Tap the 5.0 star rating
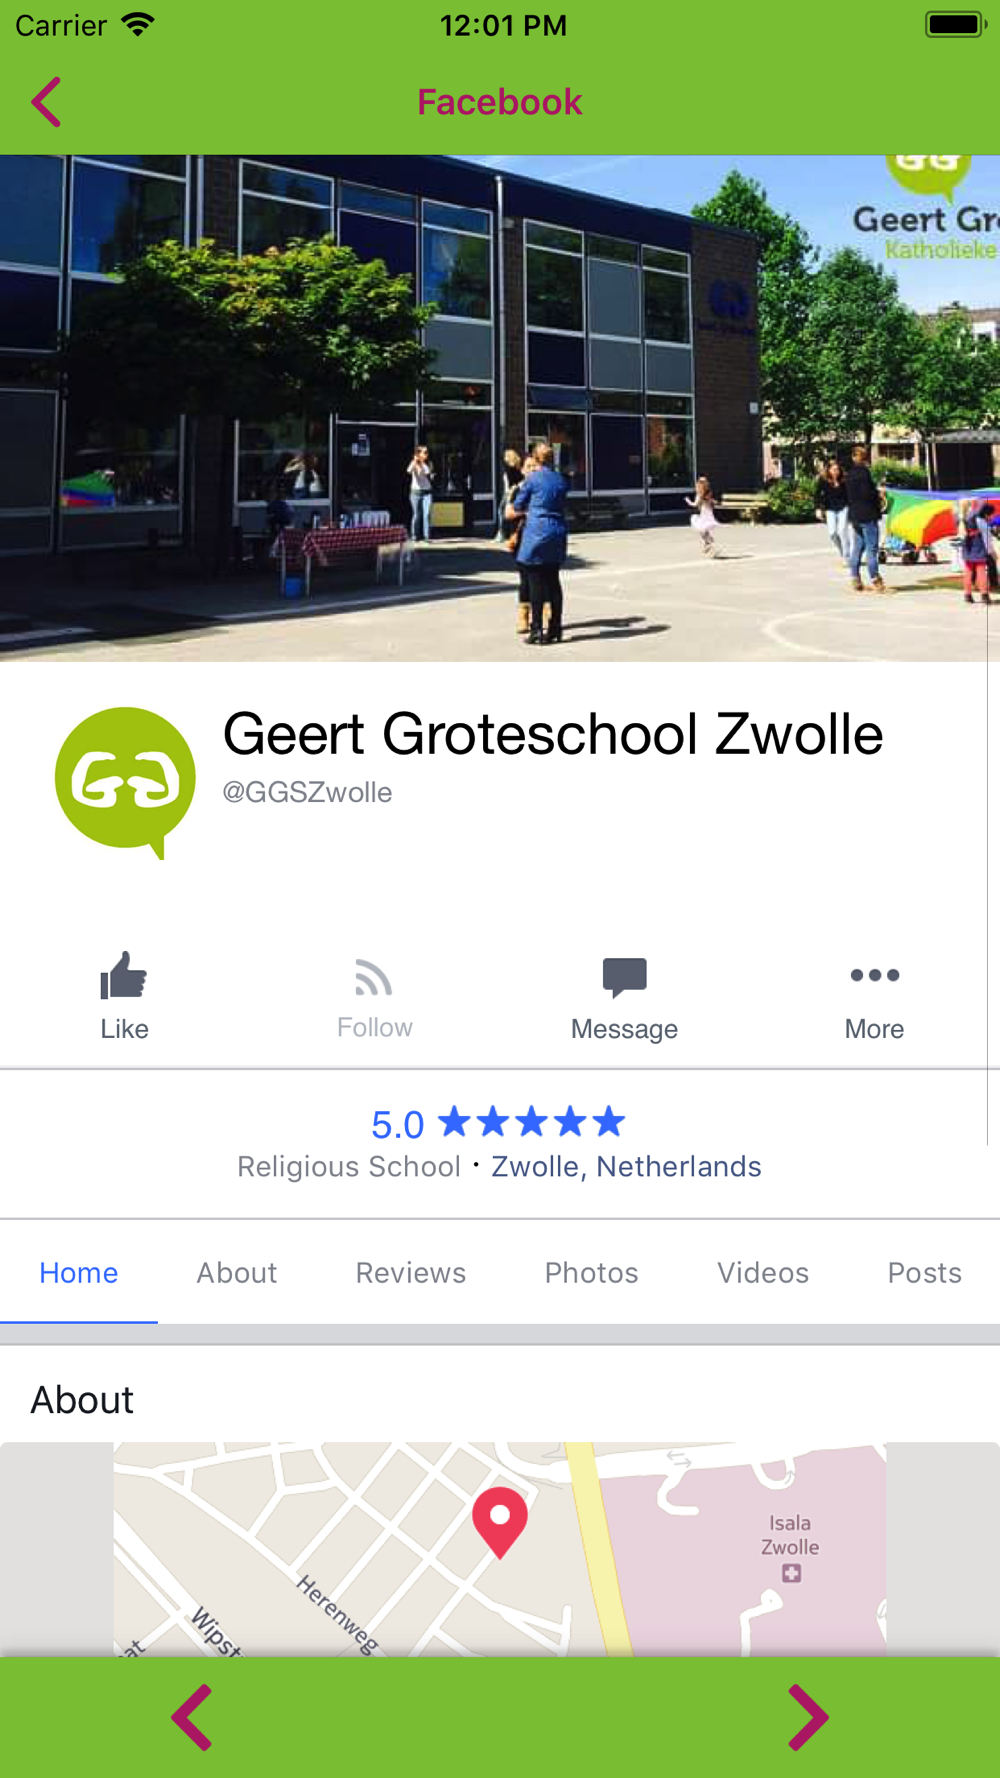The image size is (1000, 1778). pyautogui.click(x=498, y=1123)
